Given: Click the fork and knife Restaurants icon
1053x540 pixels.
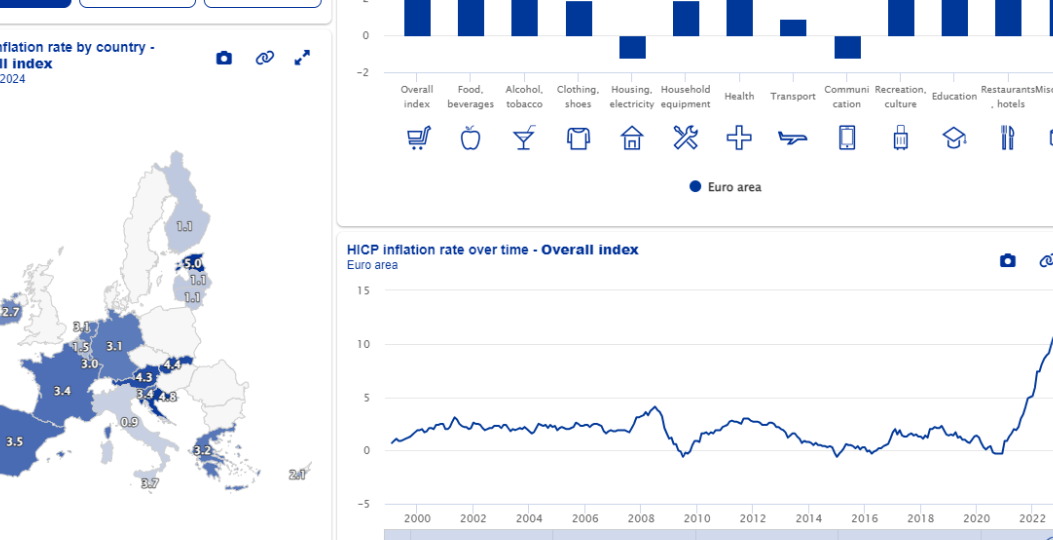Looking at the screenshot, I should [x=1008, y=138].
